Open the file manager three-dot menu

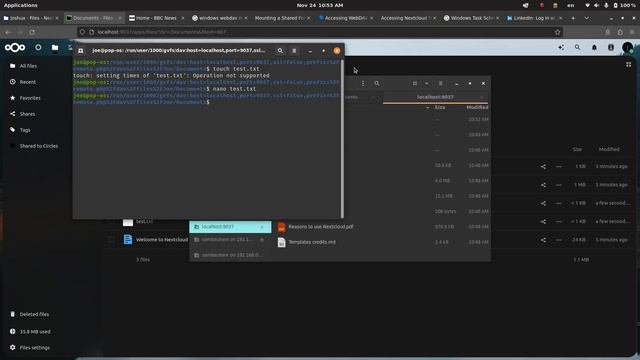tap(363, 83)
